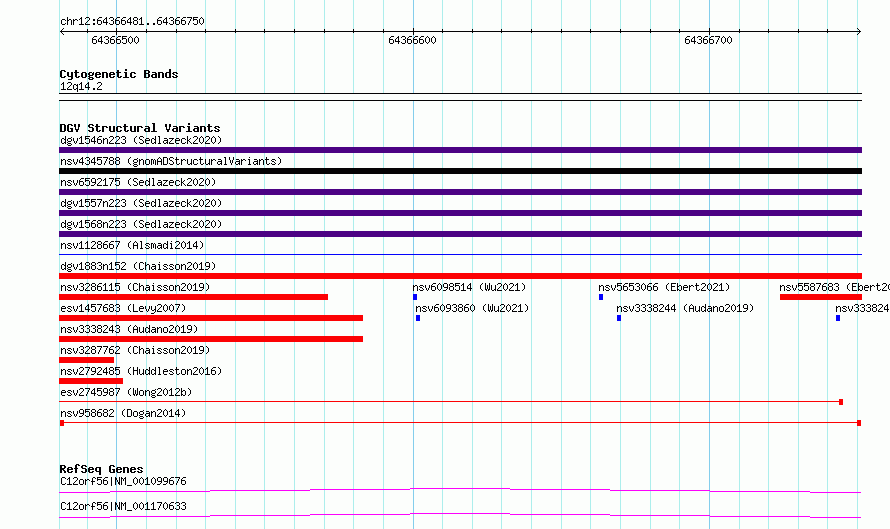
Task: Click the blue marker under nsv3338244
Action: pyautogui.click(x=619, y=318)
